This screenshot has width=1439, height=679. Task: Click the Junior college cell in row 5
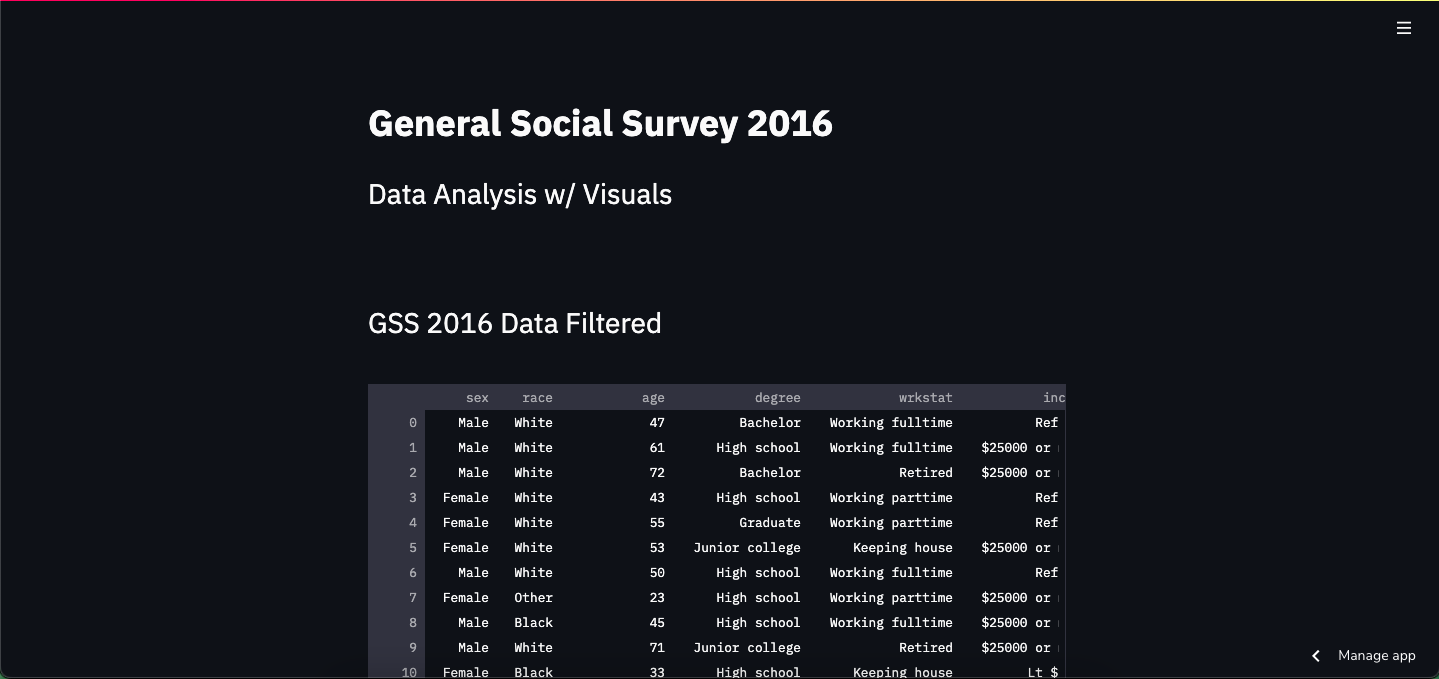click(747, 547)
